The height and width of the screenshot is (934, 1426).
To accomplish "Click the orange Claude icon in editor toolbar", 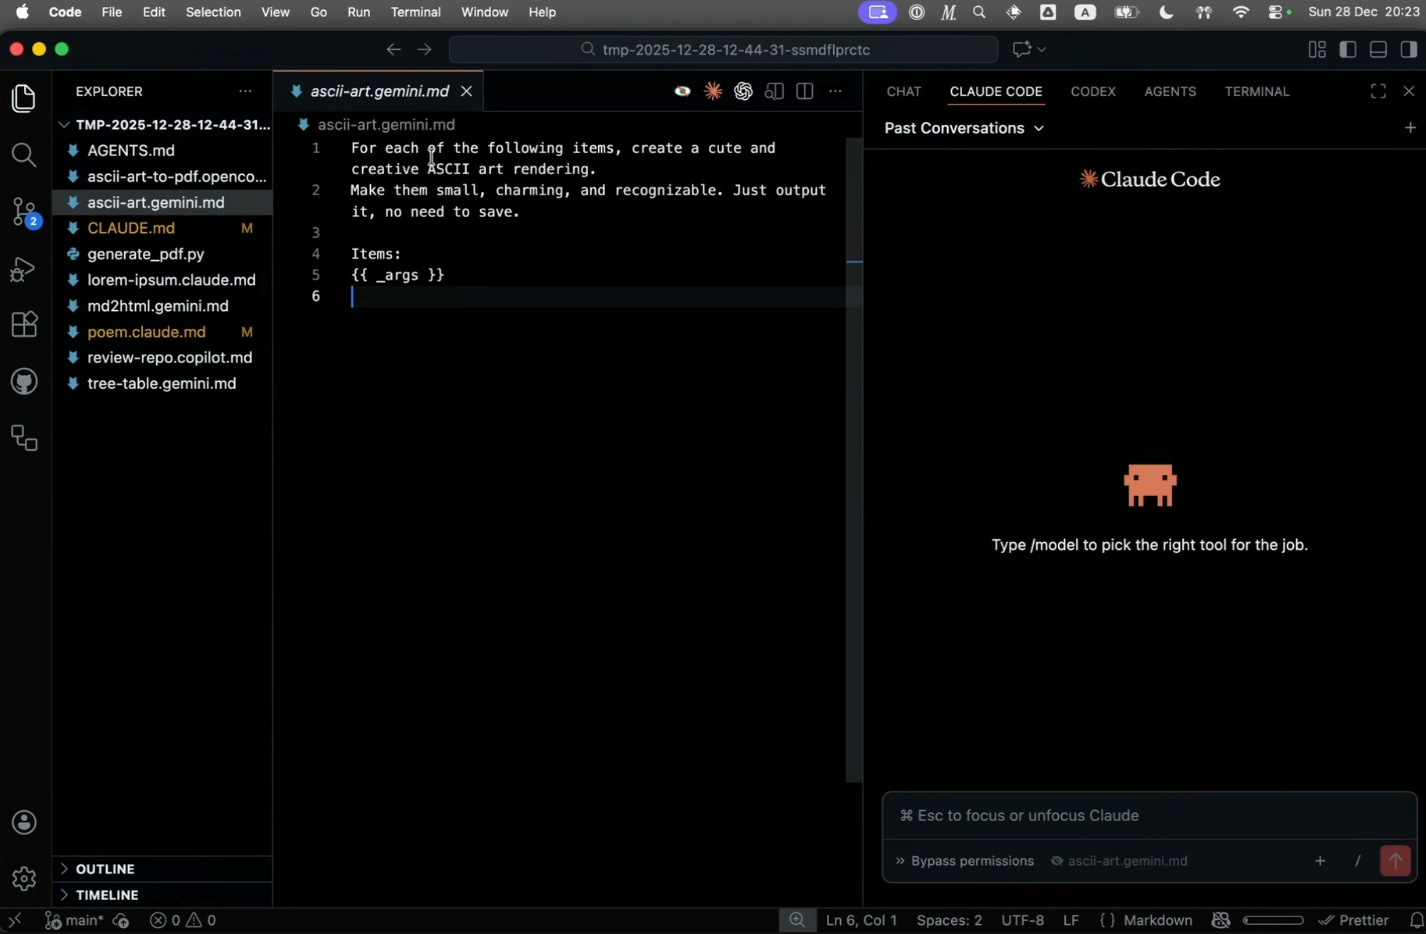I will [713, 91].
